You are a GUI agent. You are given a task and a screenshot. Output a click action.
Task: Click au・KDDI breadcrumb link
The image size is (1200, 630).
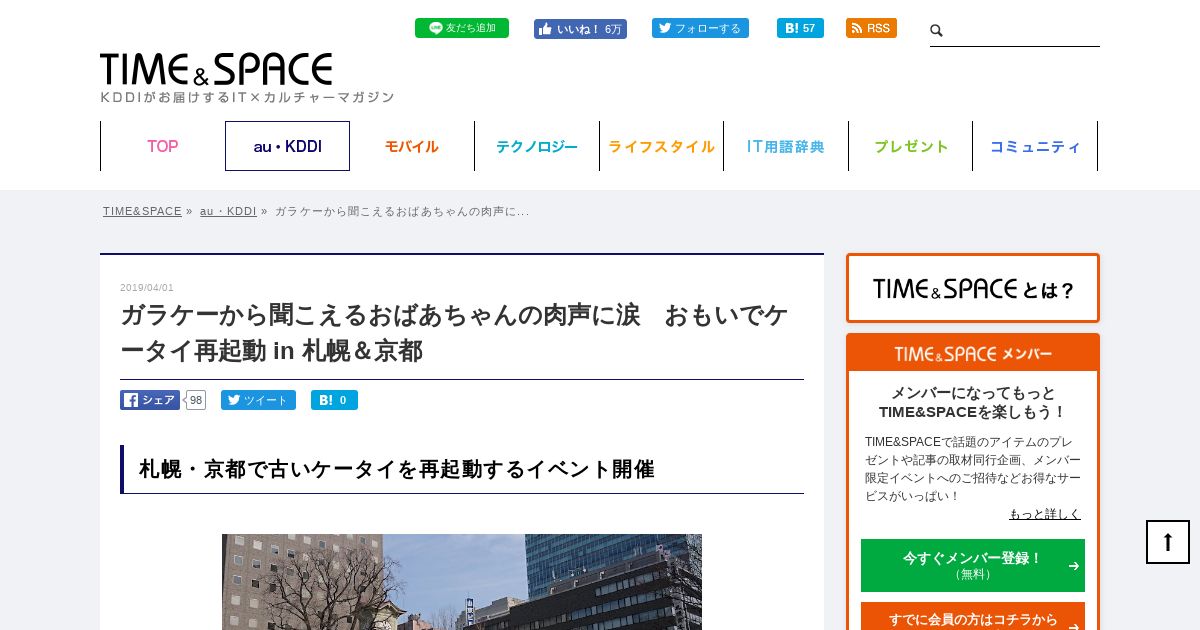tap(228, 211)
